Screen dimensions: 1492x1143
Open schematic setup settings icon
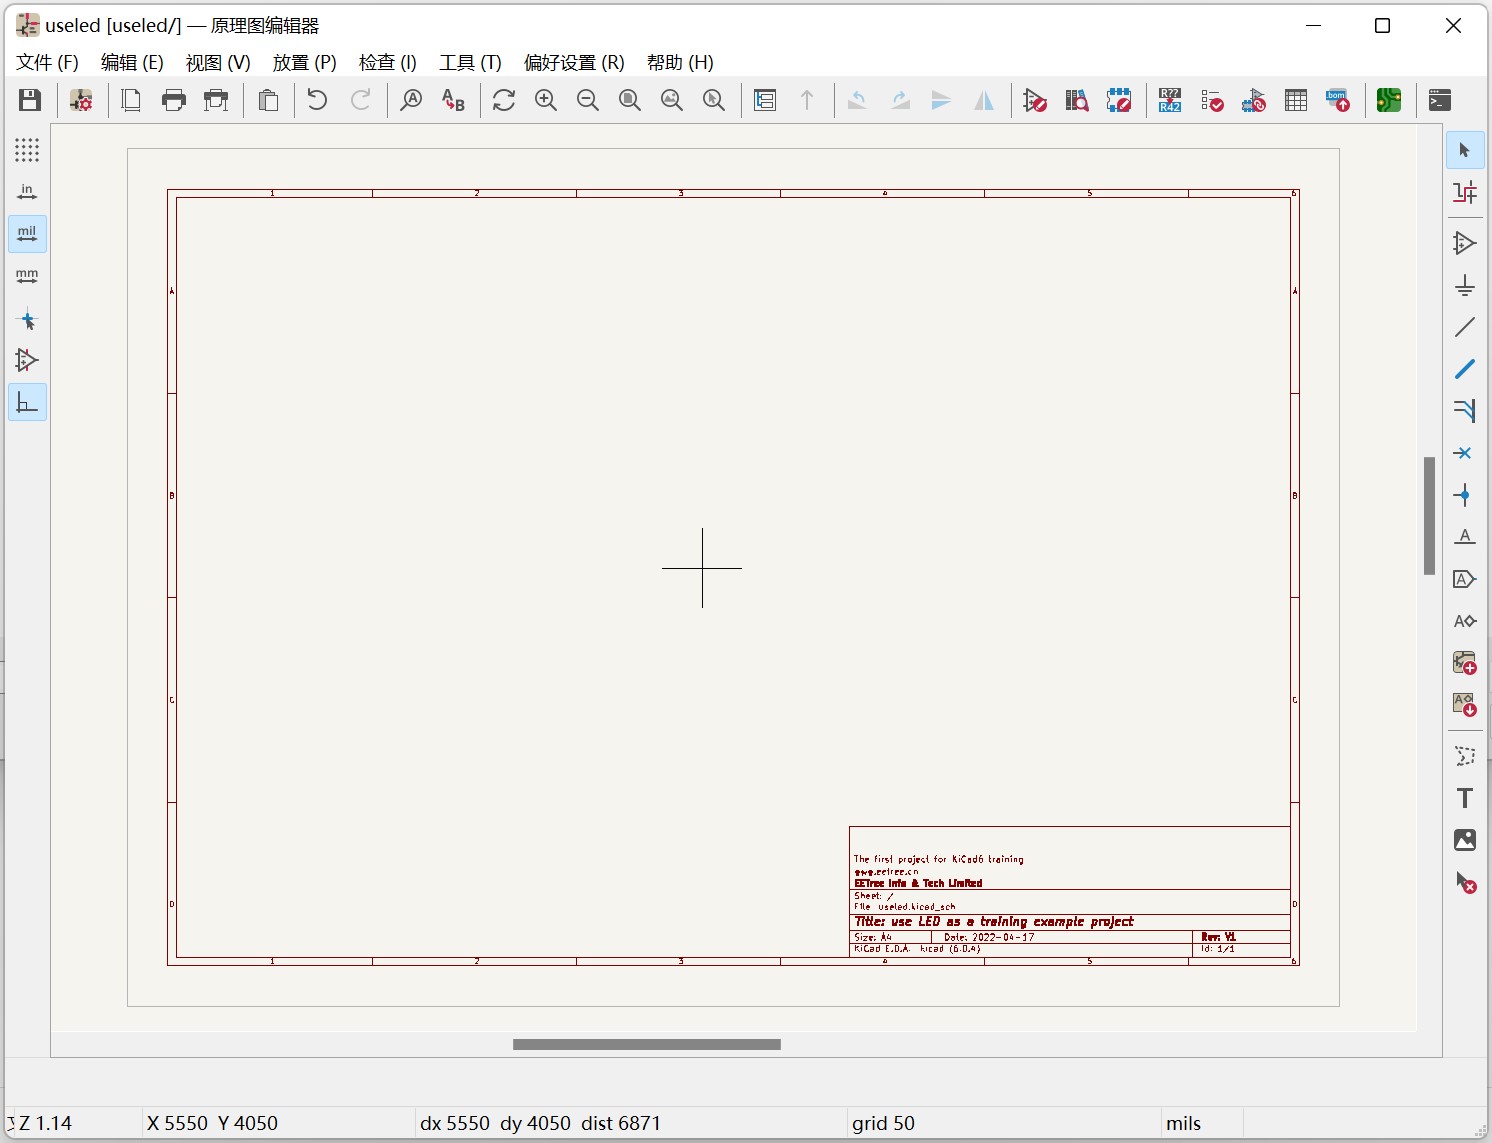pos(81,100)
